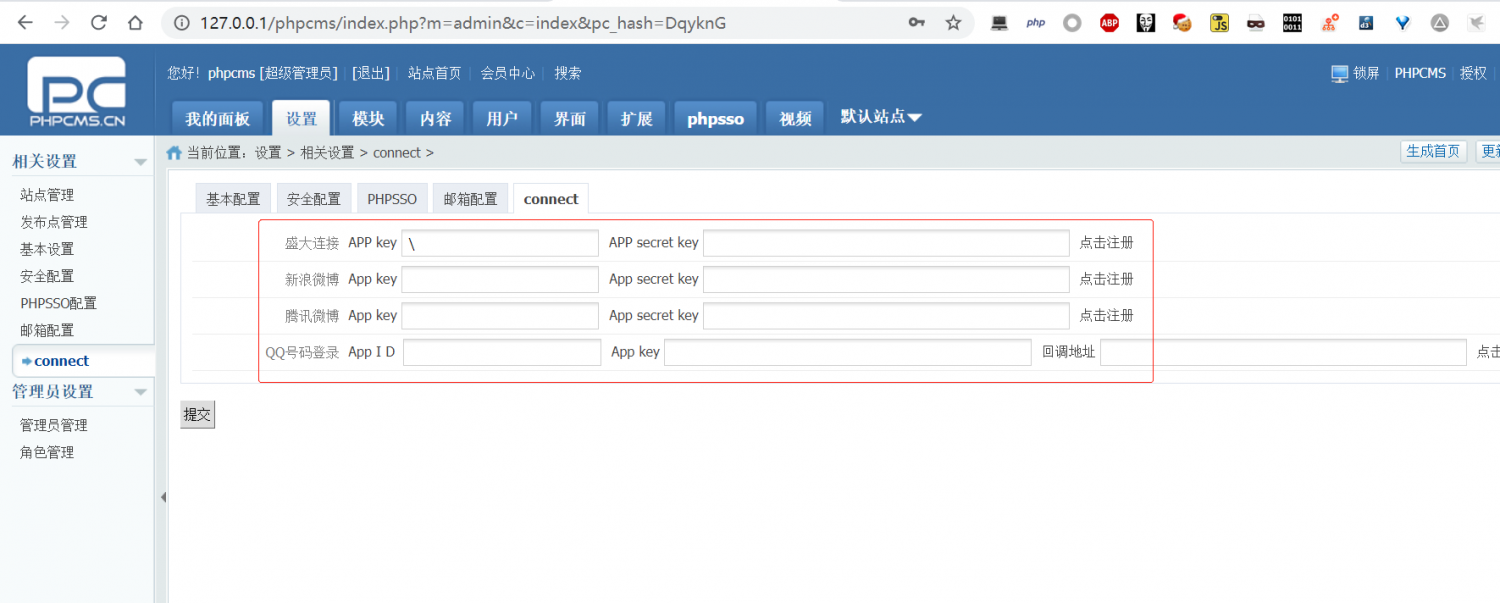
Task: Open the 我的面板 top tab
Action: click(217, 118)
